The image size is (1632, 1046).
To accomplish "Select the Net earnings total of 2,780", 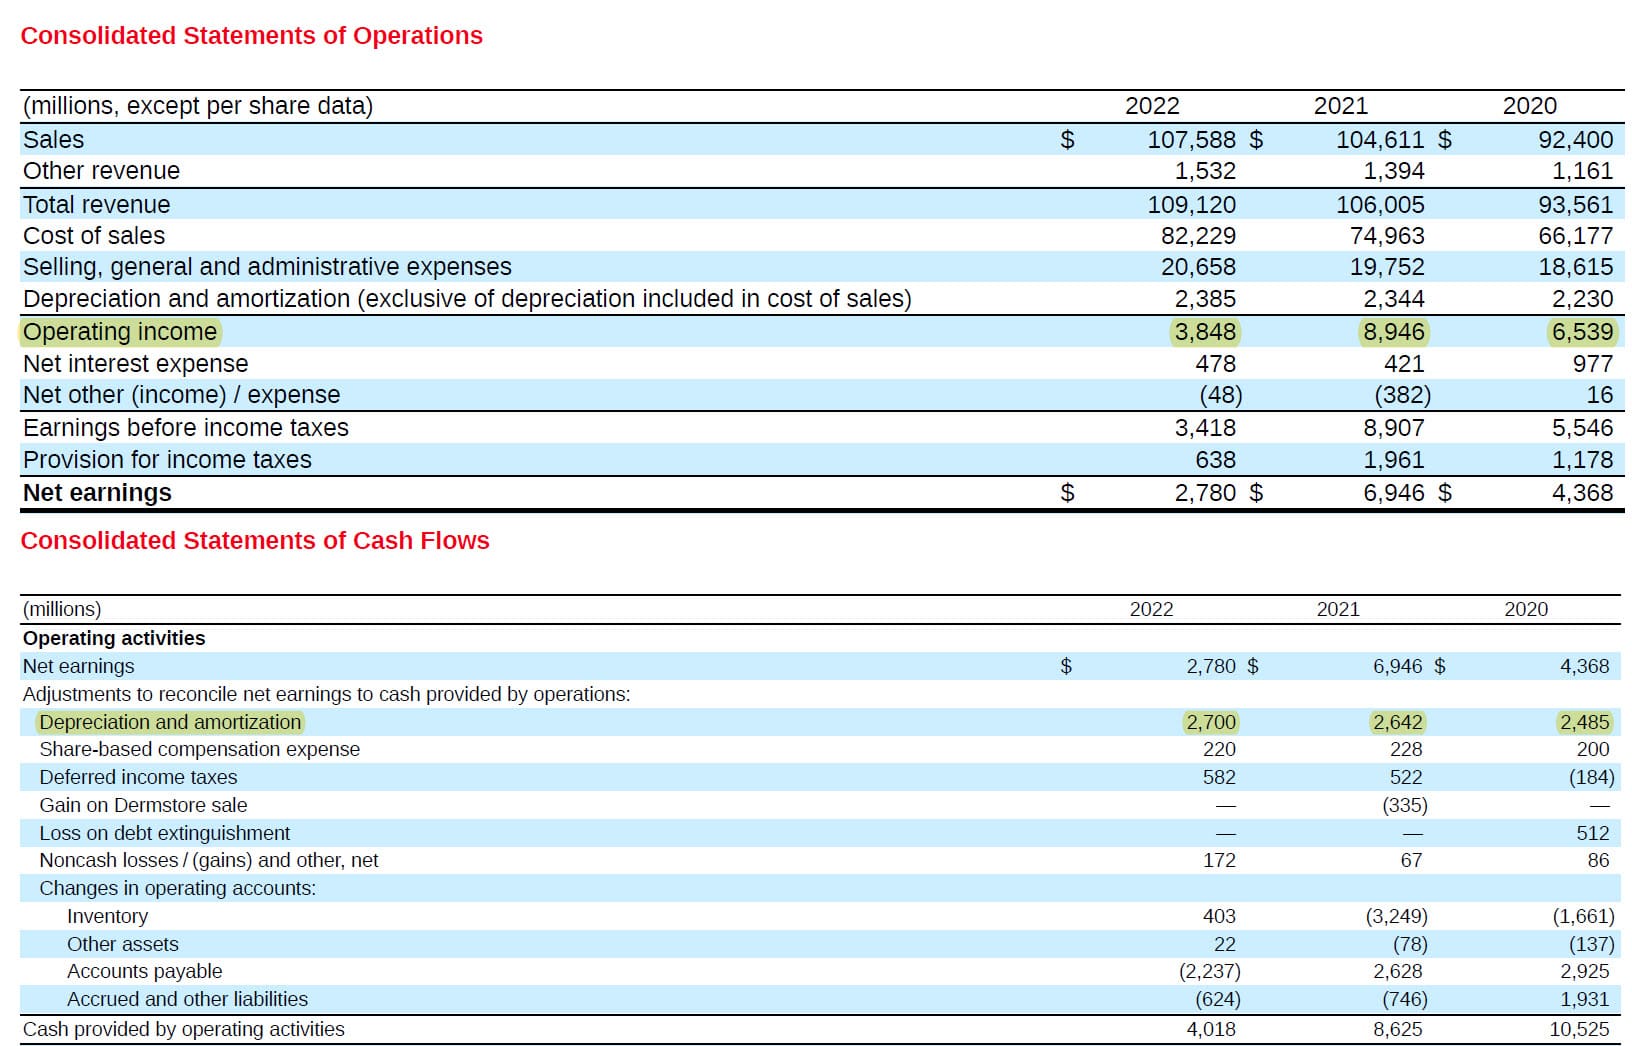I will click(x=1203, y=492).
